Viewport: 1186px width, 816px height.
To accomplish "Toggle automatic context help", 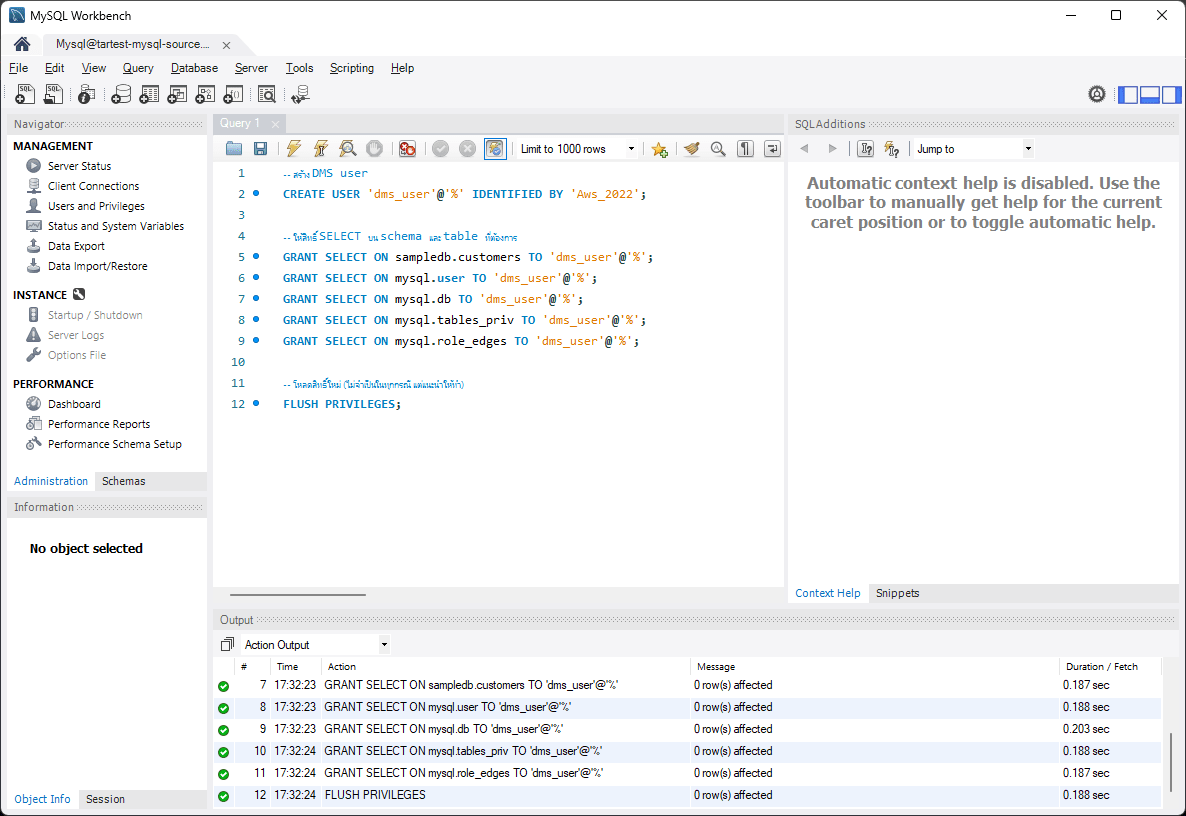I will [x=892, y=149].
